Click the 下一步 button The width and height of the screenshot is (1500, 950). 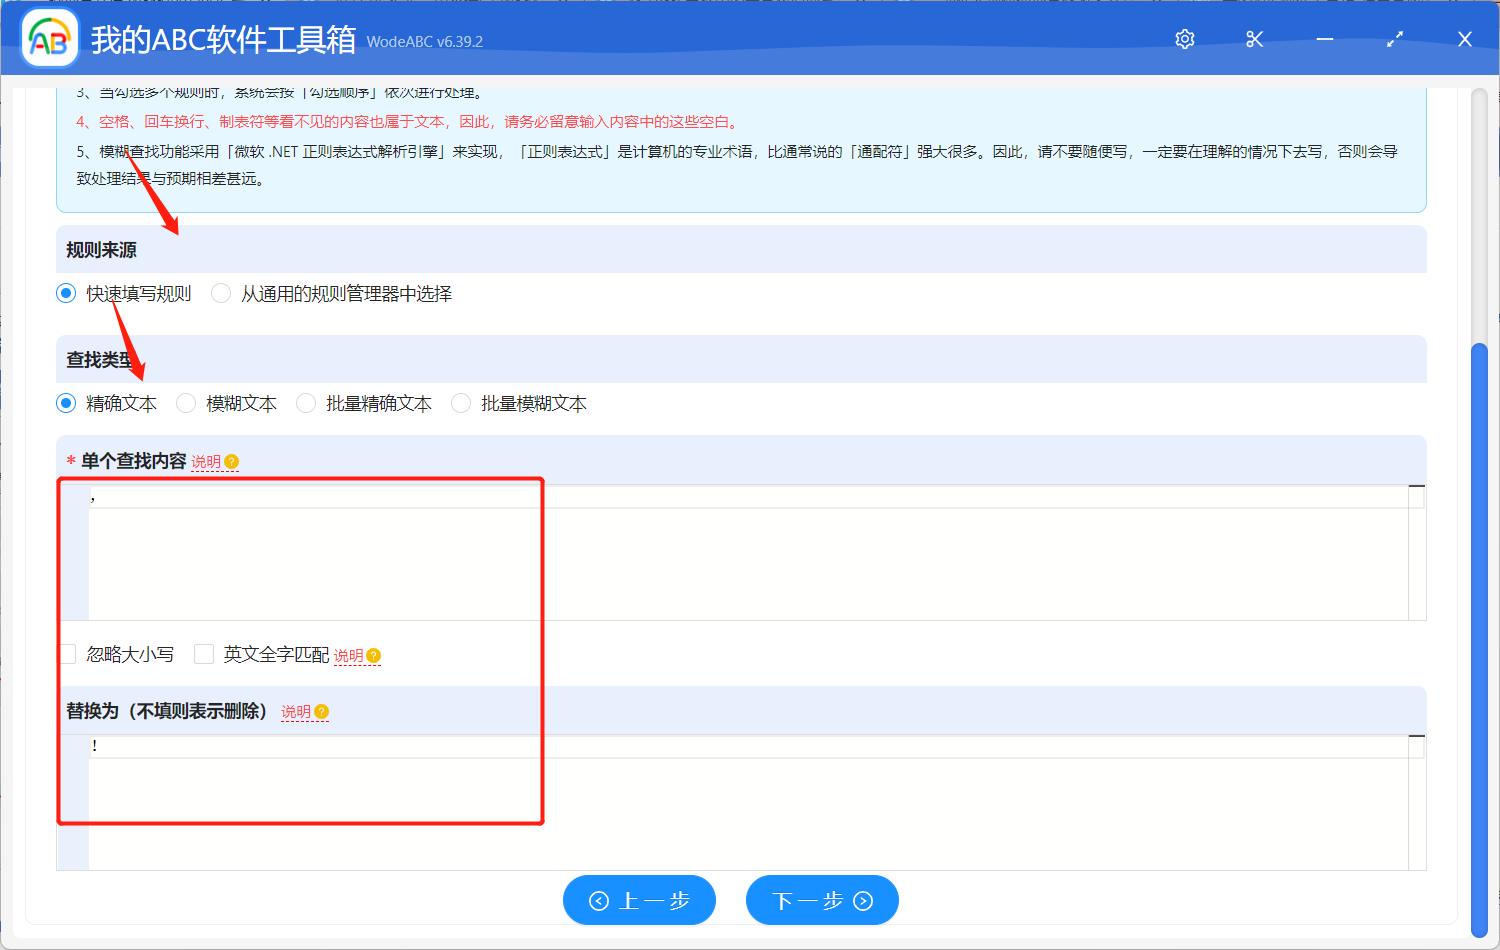click(x=822, y=900)
